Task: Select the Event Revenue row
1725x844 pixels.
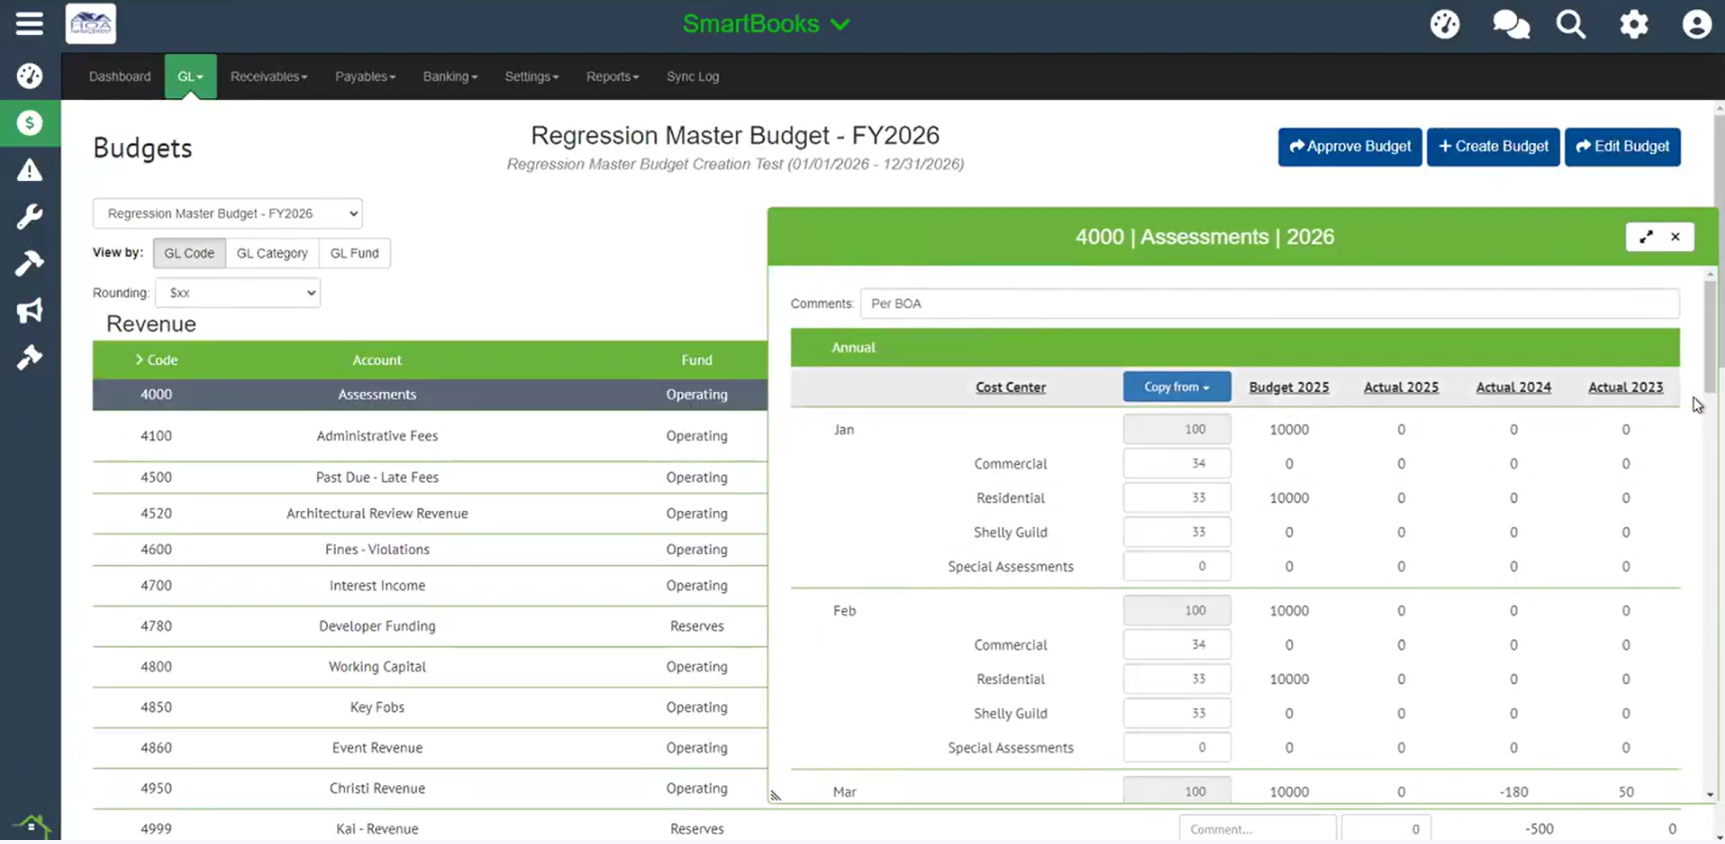Action: (x=430, y=747)
